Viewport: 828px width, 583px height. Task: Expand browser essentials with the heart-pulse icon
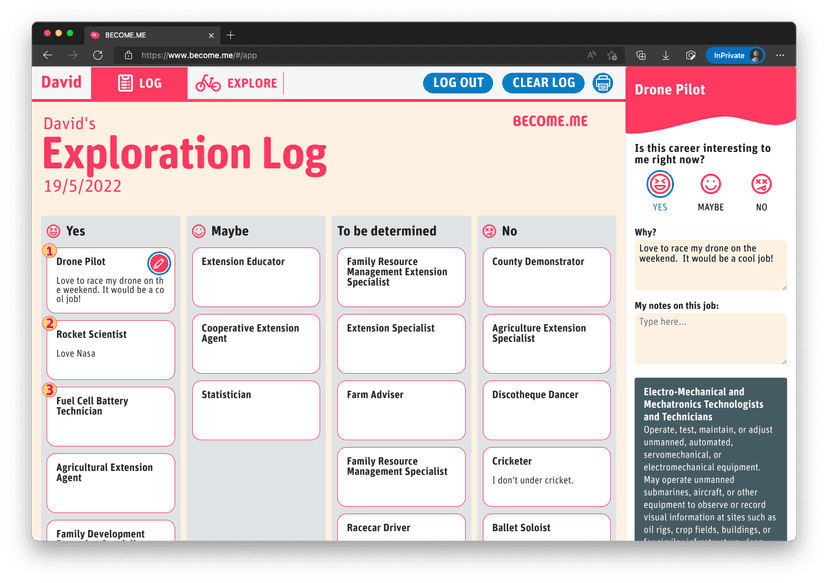[690, 55]
